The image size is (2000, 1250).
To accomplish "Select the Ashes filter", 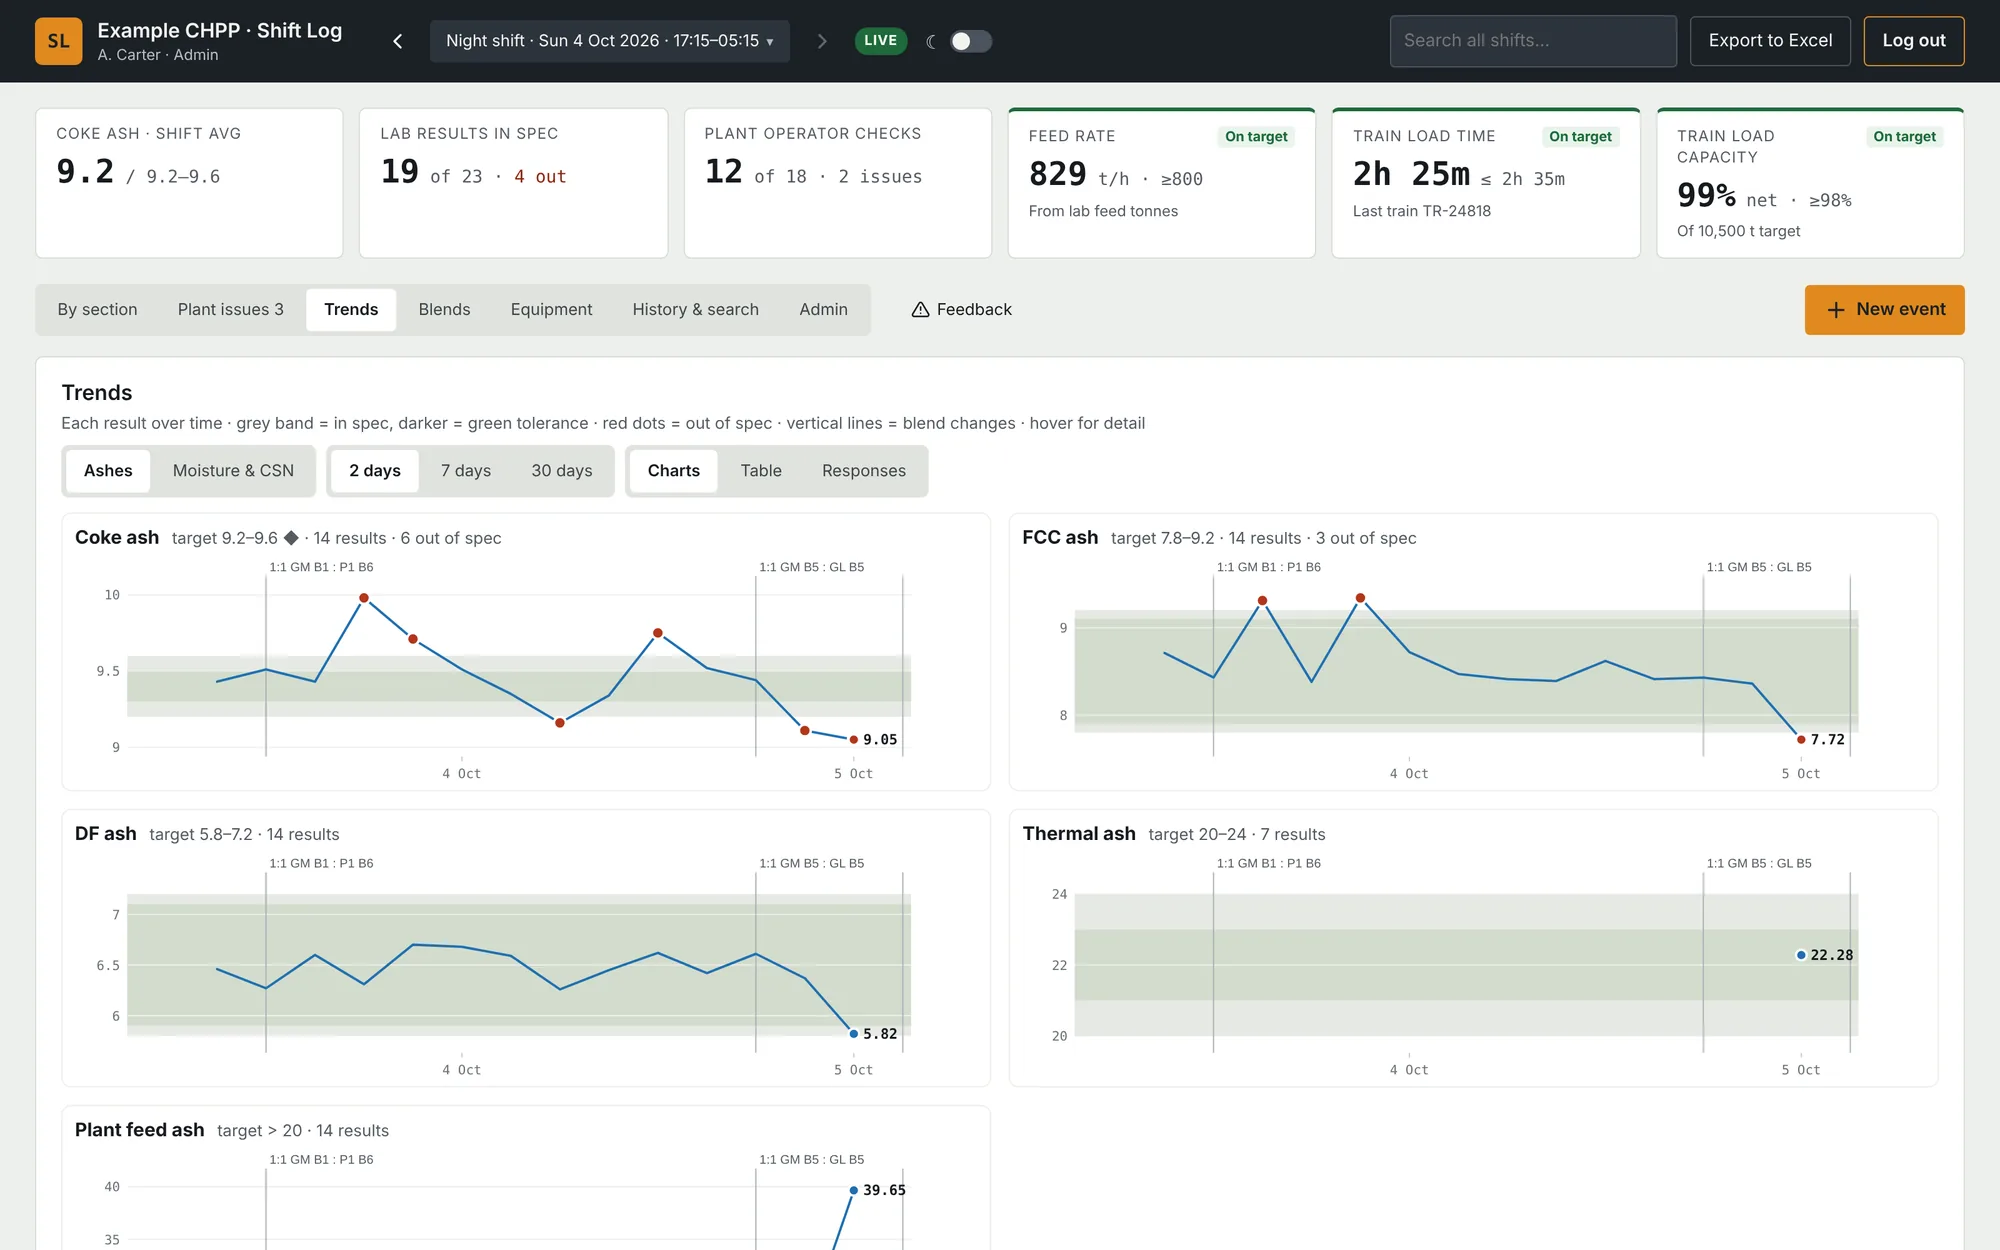I will (108, 471).
